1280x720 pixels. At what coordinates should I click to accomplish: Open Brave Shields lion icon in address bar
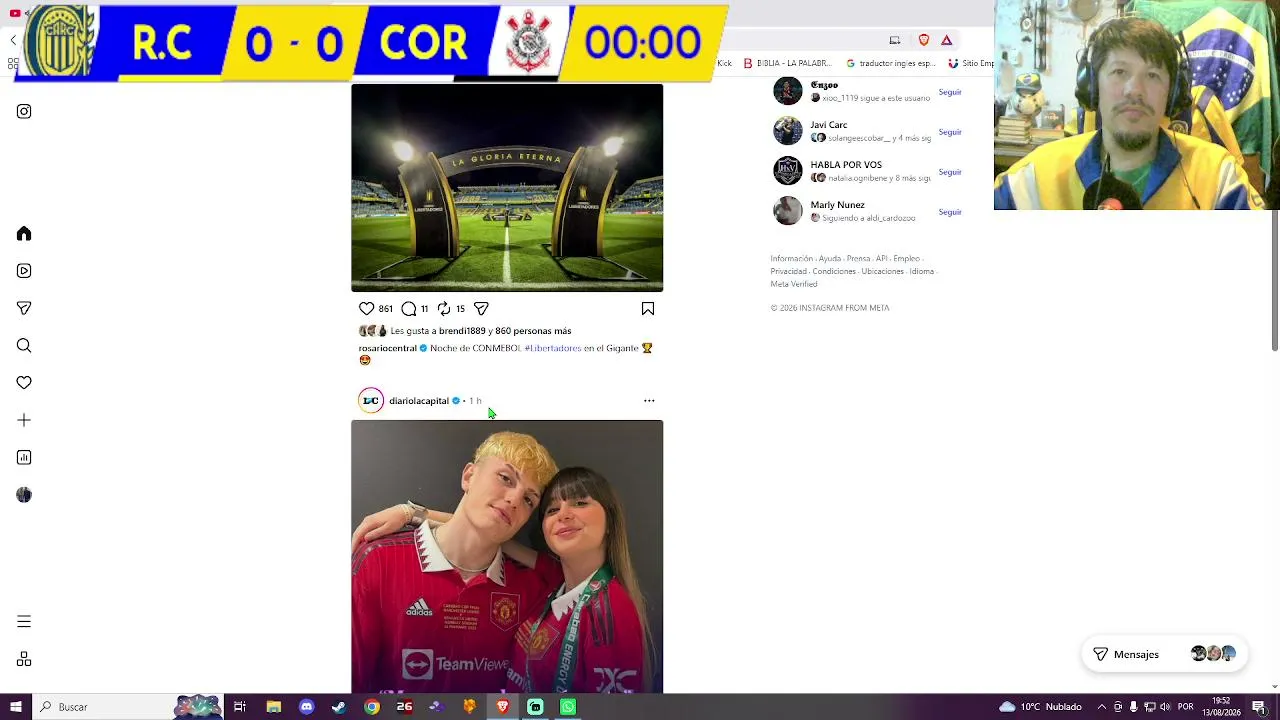[924, 40]
